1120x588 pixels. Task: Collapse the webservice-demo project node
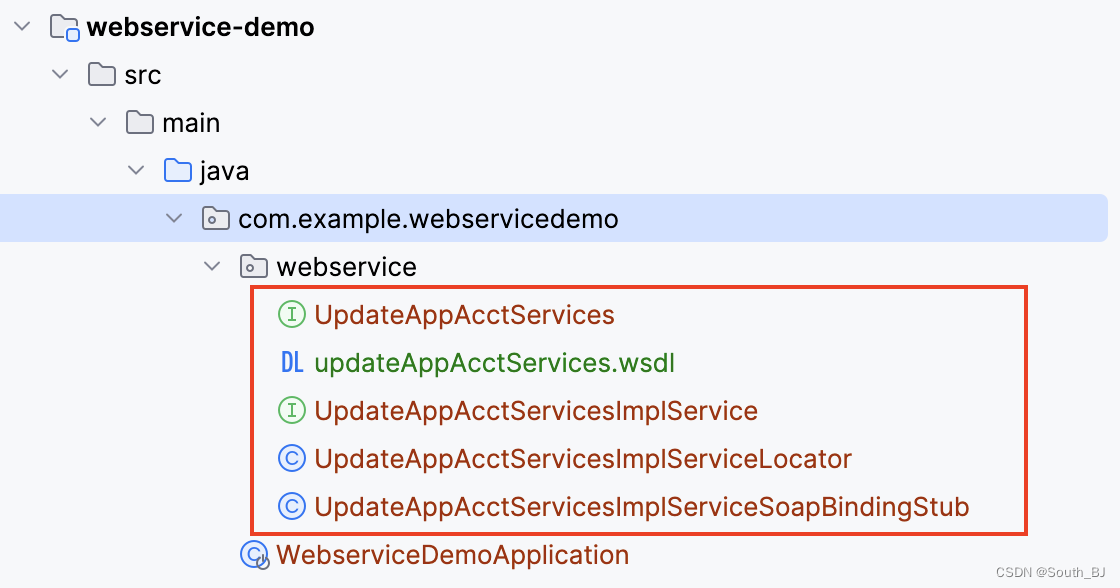(23, 27)
